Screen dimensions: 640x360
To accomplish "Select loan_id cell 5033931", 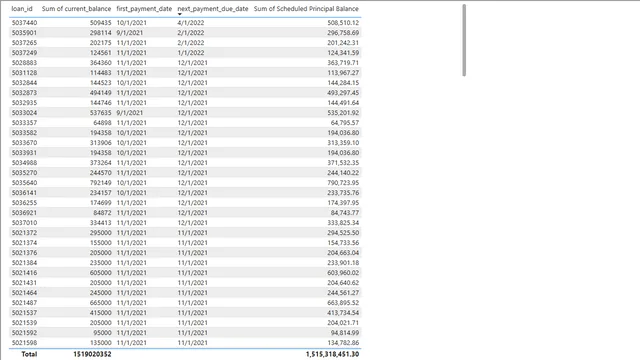I will tap(24, 153).
